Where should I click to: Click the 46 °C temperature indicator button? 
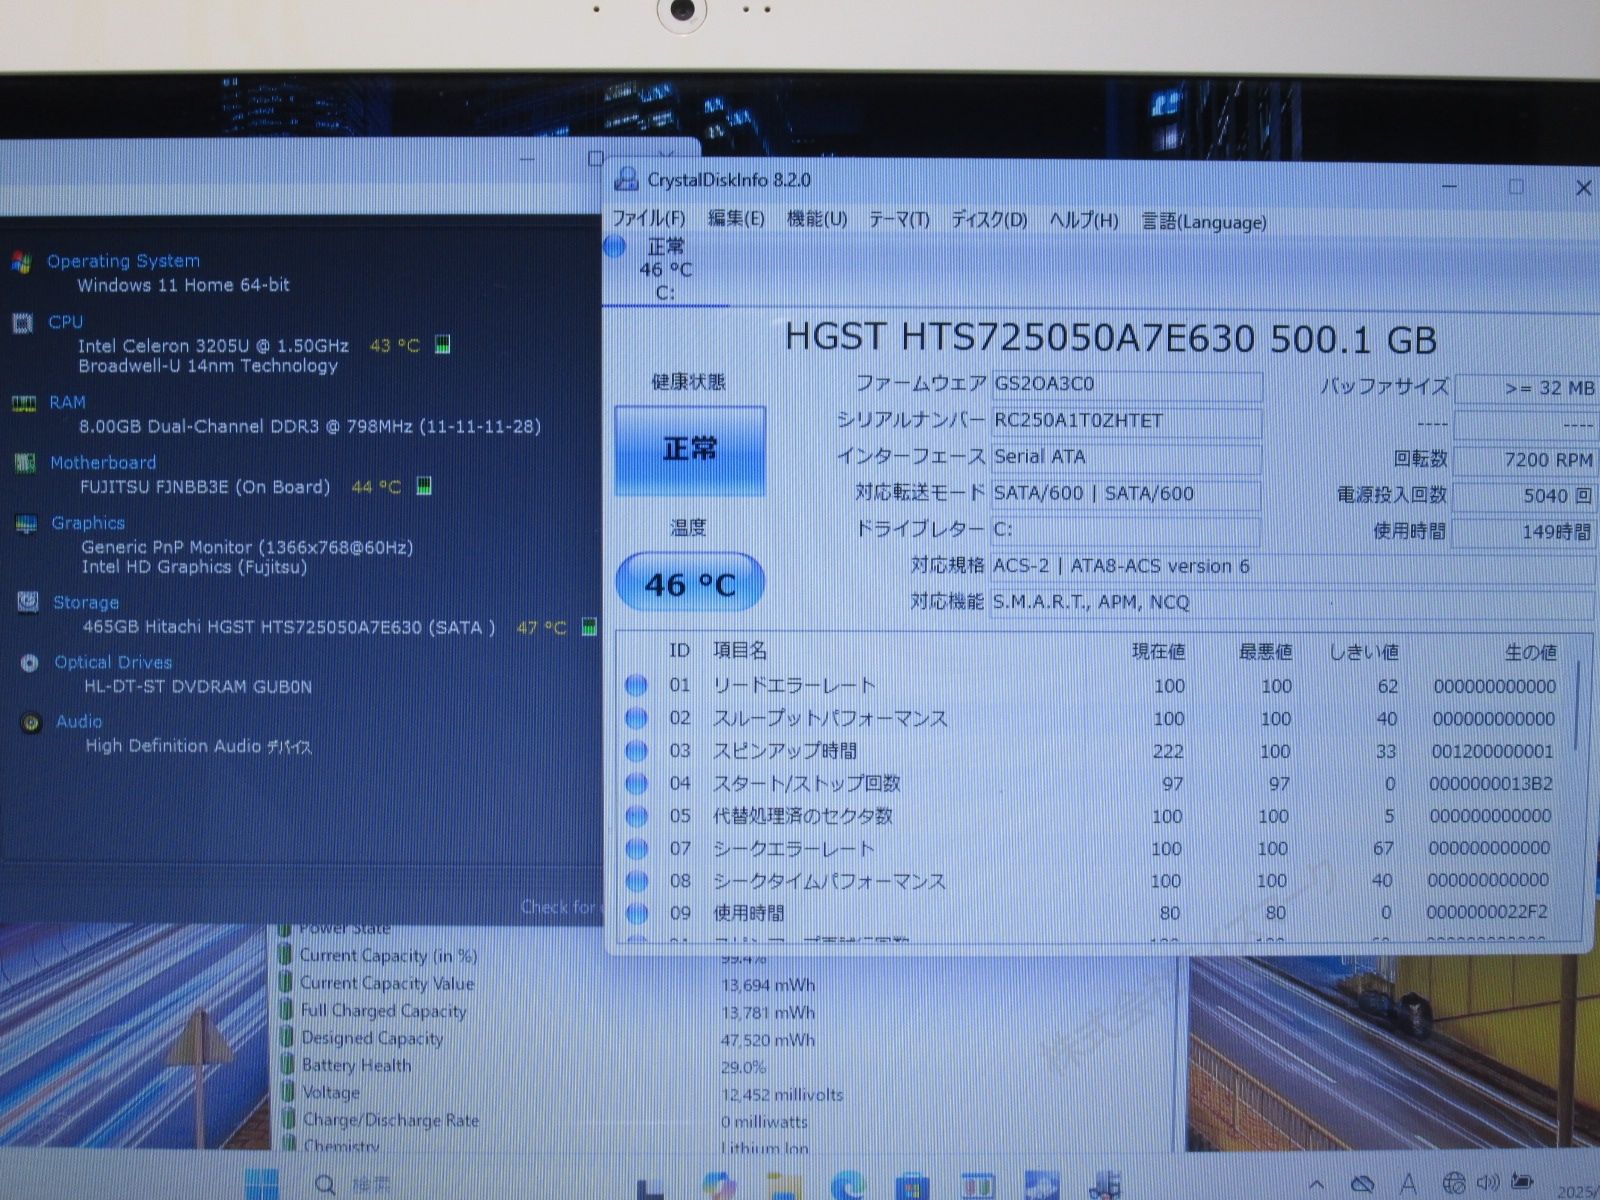(x=689, y=581)
